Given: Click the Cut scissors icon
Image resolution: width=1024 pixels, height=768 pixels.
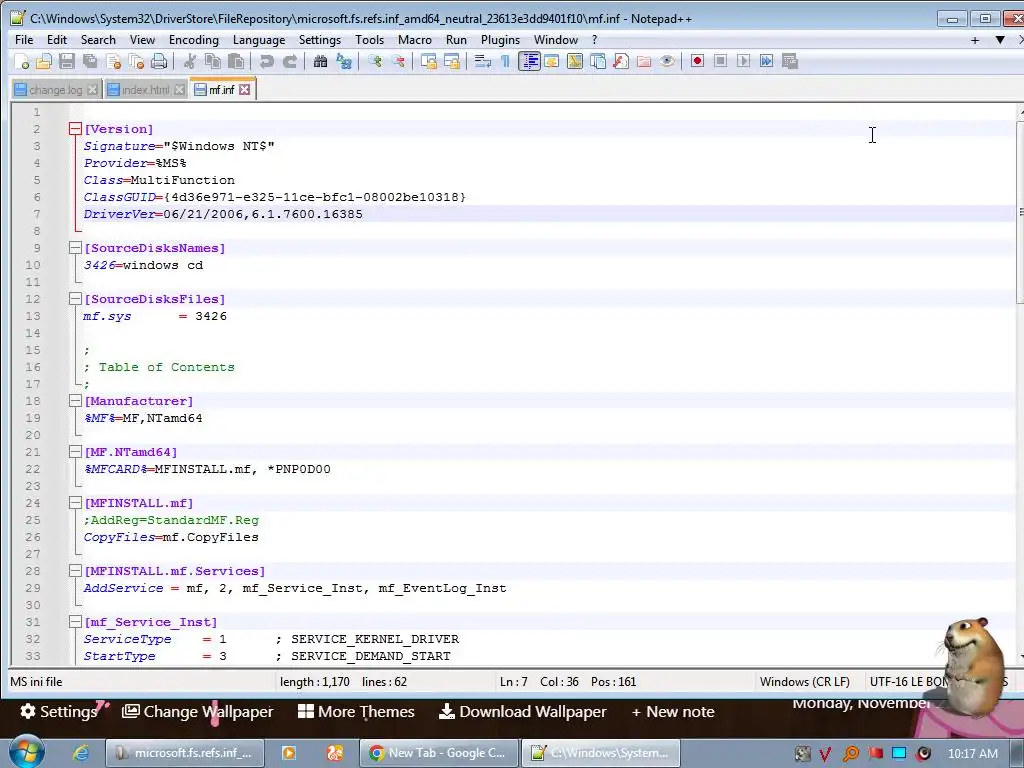Looking at the screenshot, I should [x=189, y=61].
